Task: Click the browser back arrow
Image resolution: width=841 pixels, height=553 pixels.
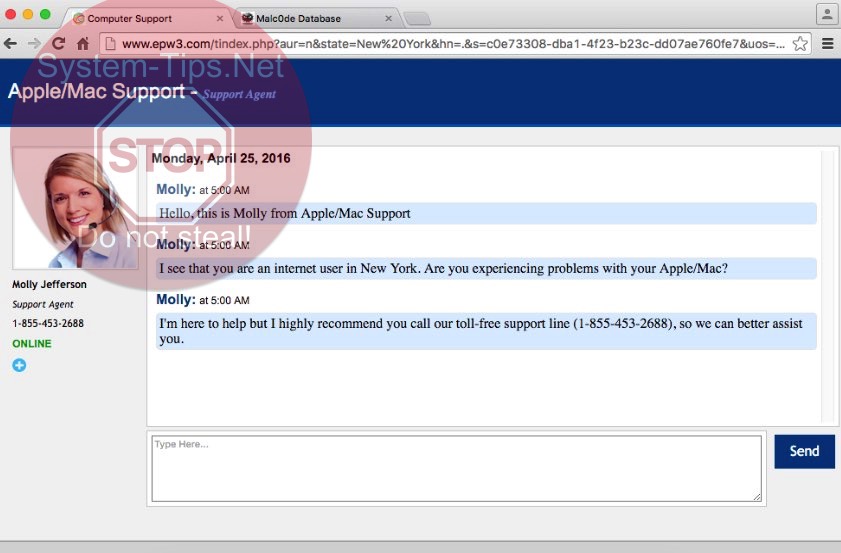Action: pyautogui.click(x=11, y=43)
